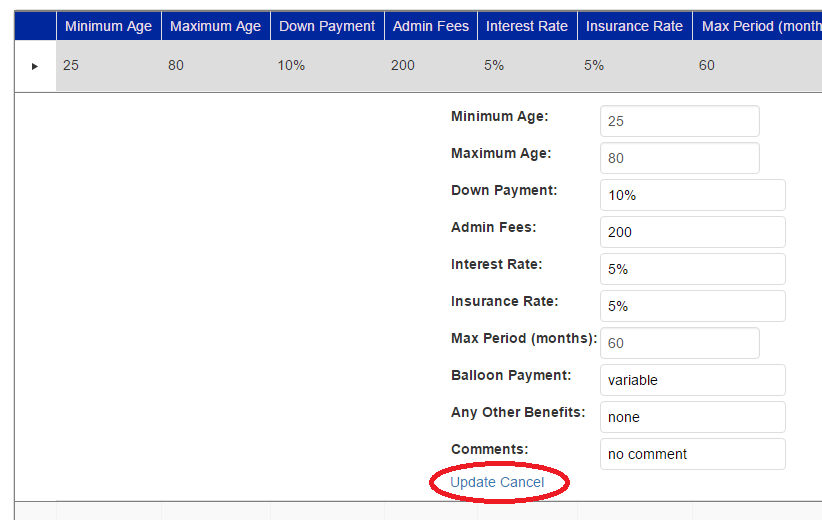Click into the Insurance Rate field
This screenshot has width=822, height=520.
click(692, 306)
